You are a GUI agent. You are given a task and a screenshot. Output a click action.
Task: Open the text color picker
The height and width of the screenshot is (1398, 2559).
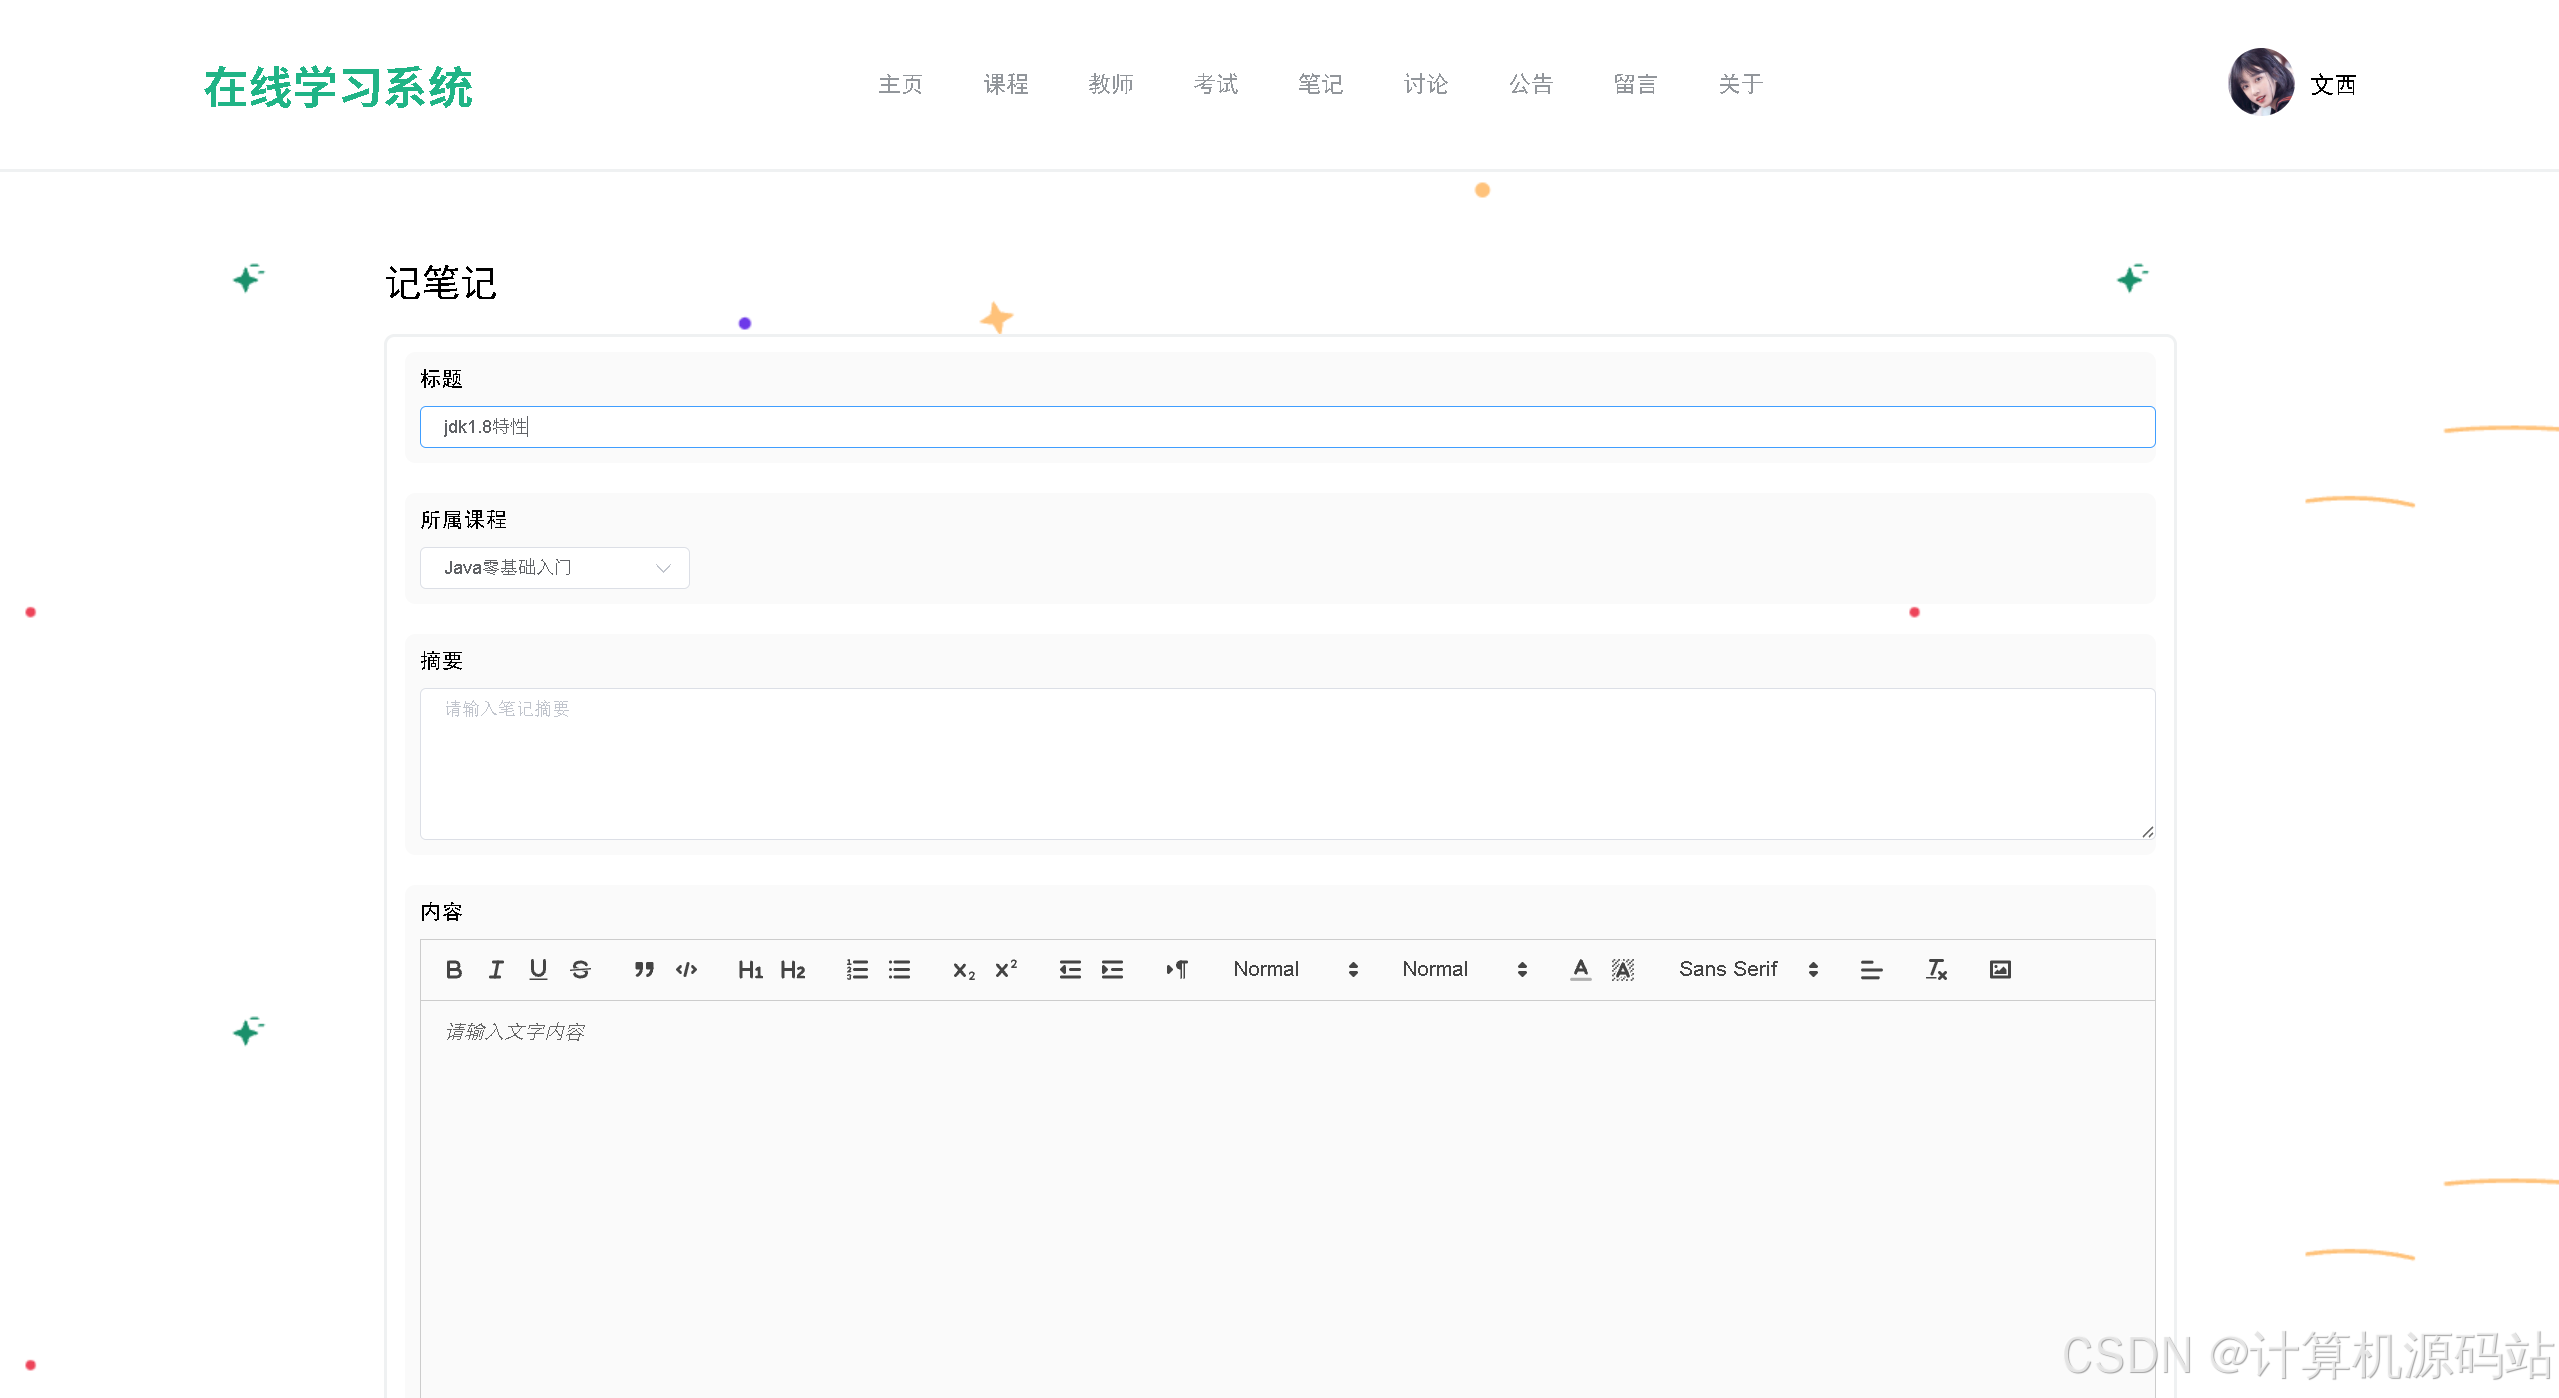[1580, 969]
